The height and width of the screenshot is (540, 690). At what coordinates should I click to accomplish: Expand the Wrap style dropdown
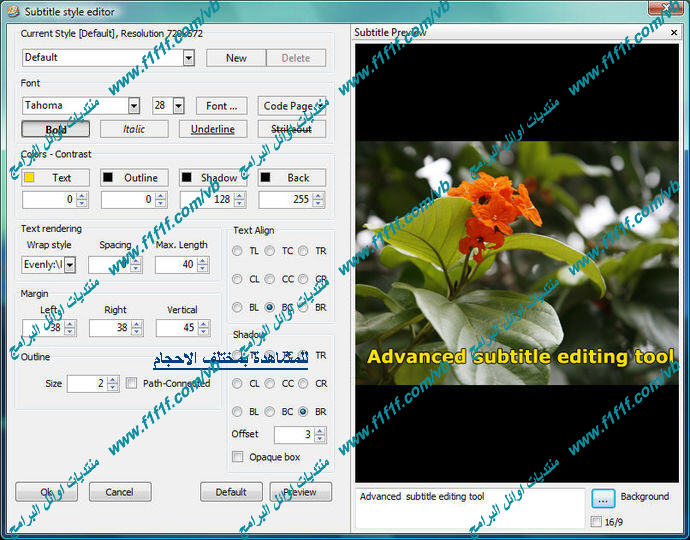point(70,265)
